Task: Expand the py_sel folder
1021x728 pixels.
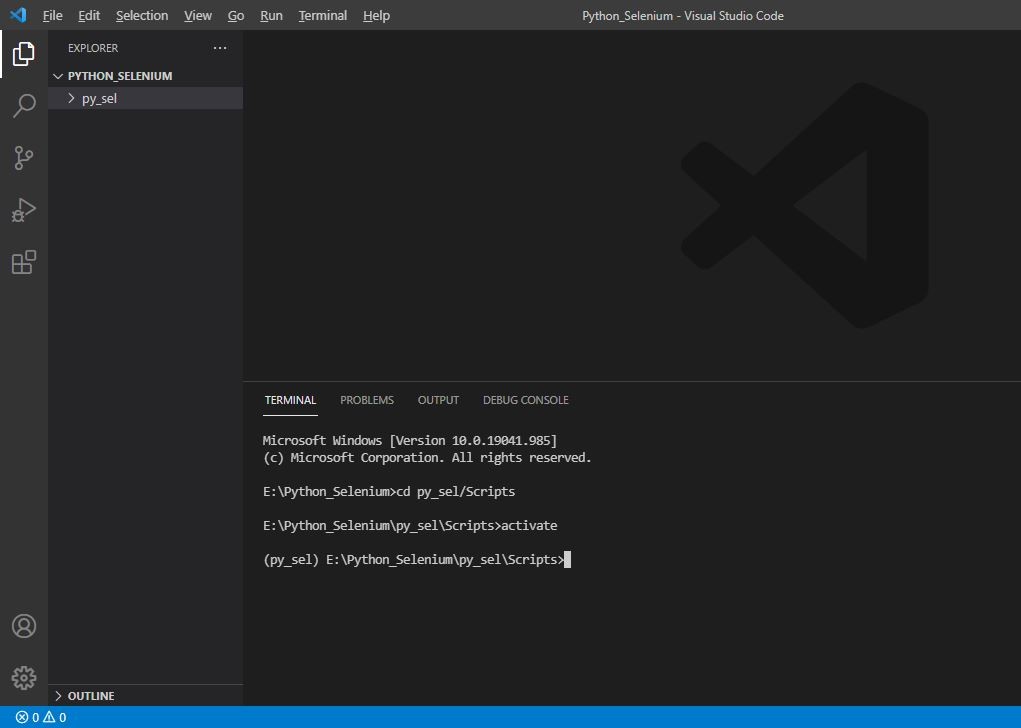Action: tap(70, 98)
